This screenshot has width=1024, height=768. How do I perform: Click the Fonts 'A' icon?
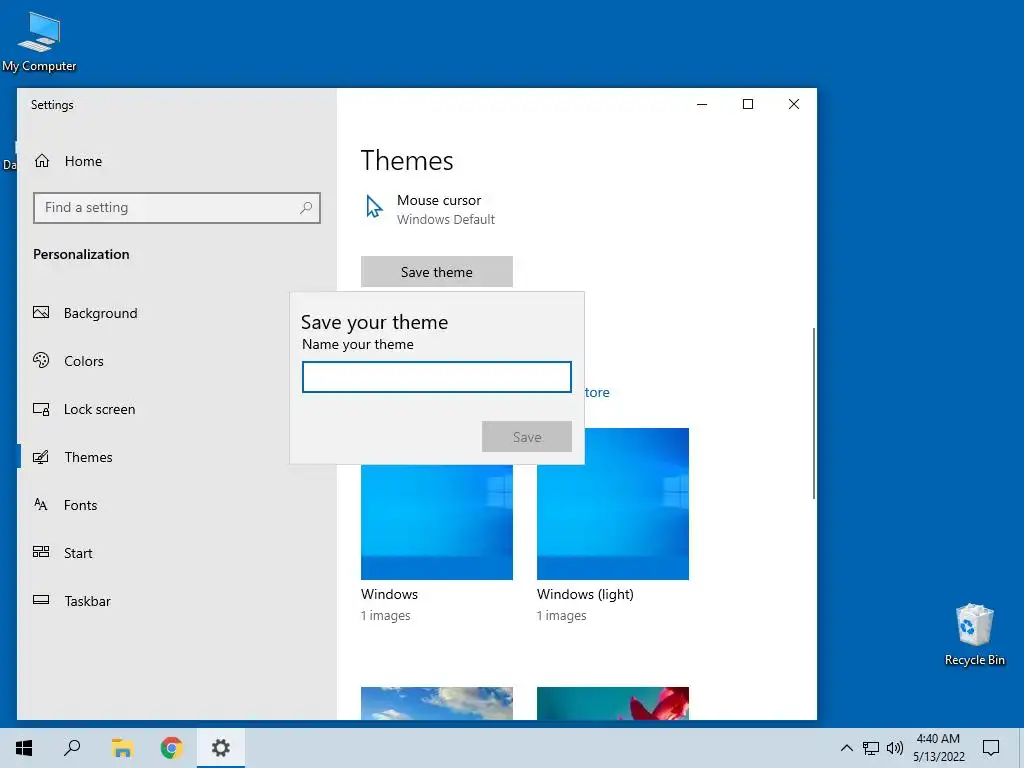(40, 504)
